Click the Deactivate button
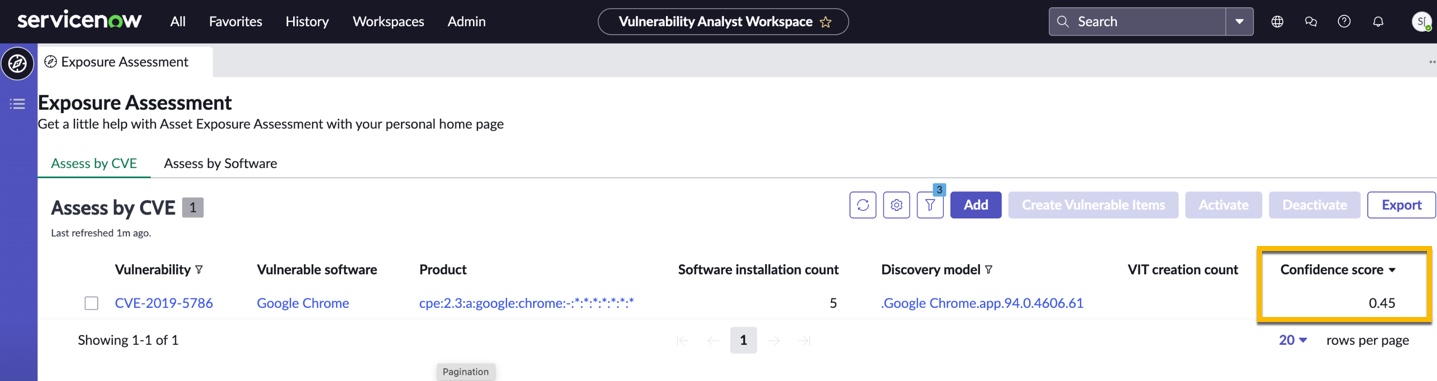The width and height of the screenshot is (1437, 381). coord(1314,205)
